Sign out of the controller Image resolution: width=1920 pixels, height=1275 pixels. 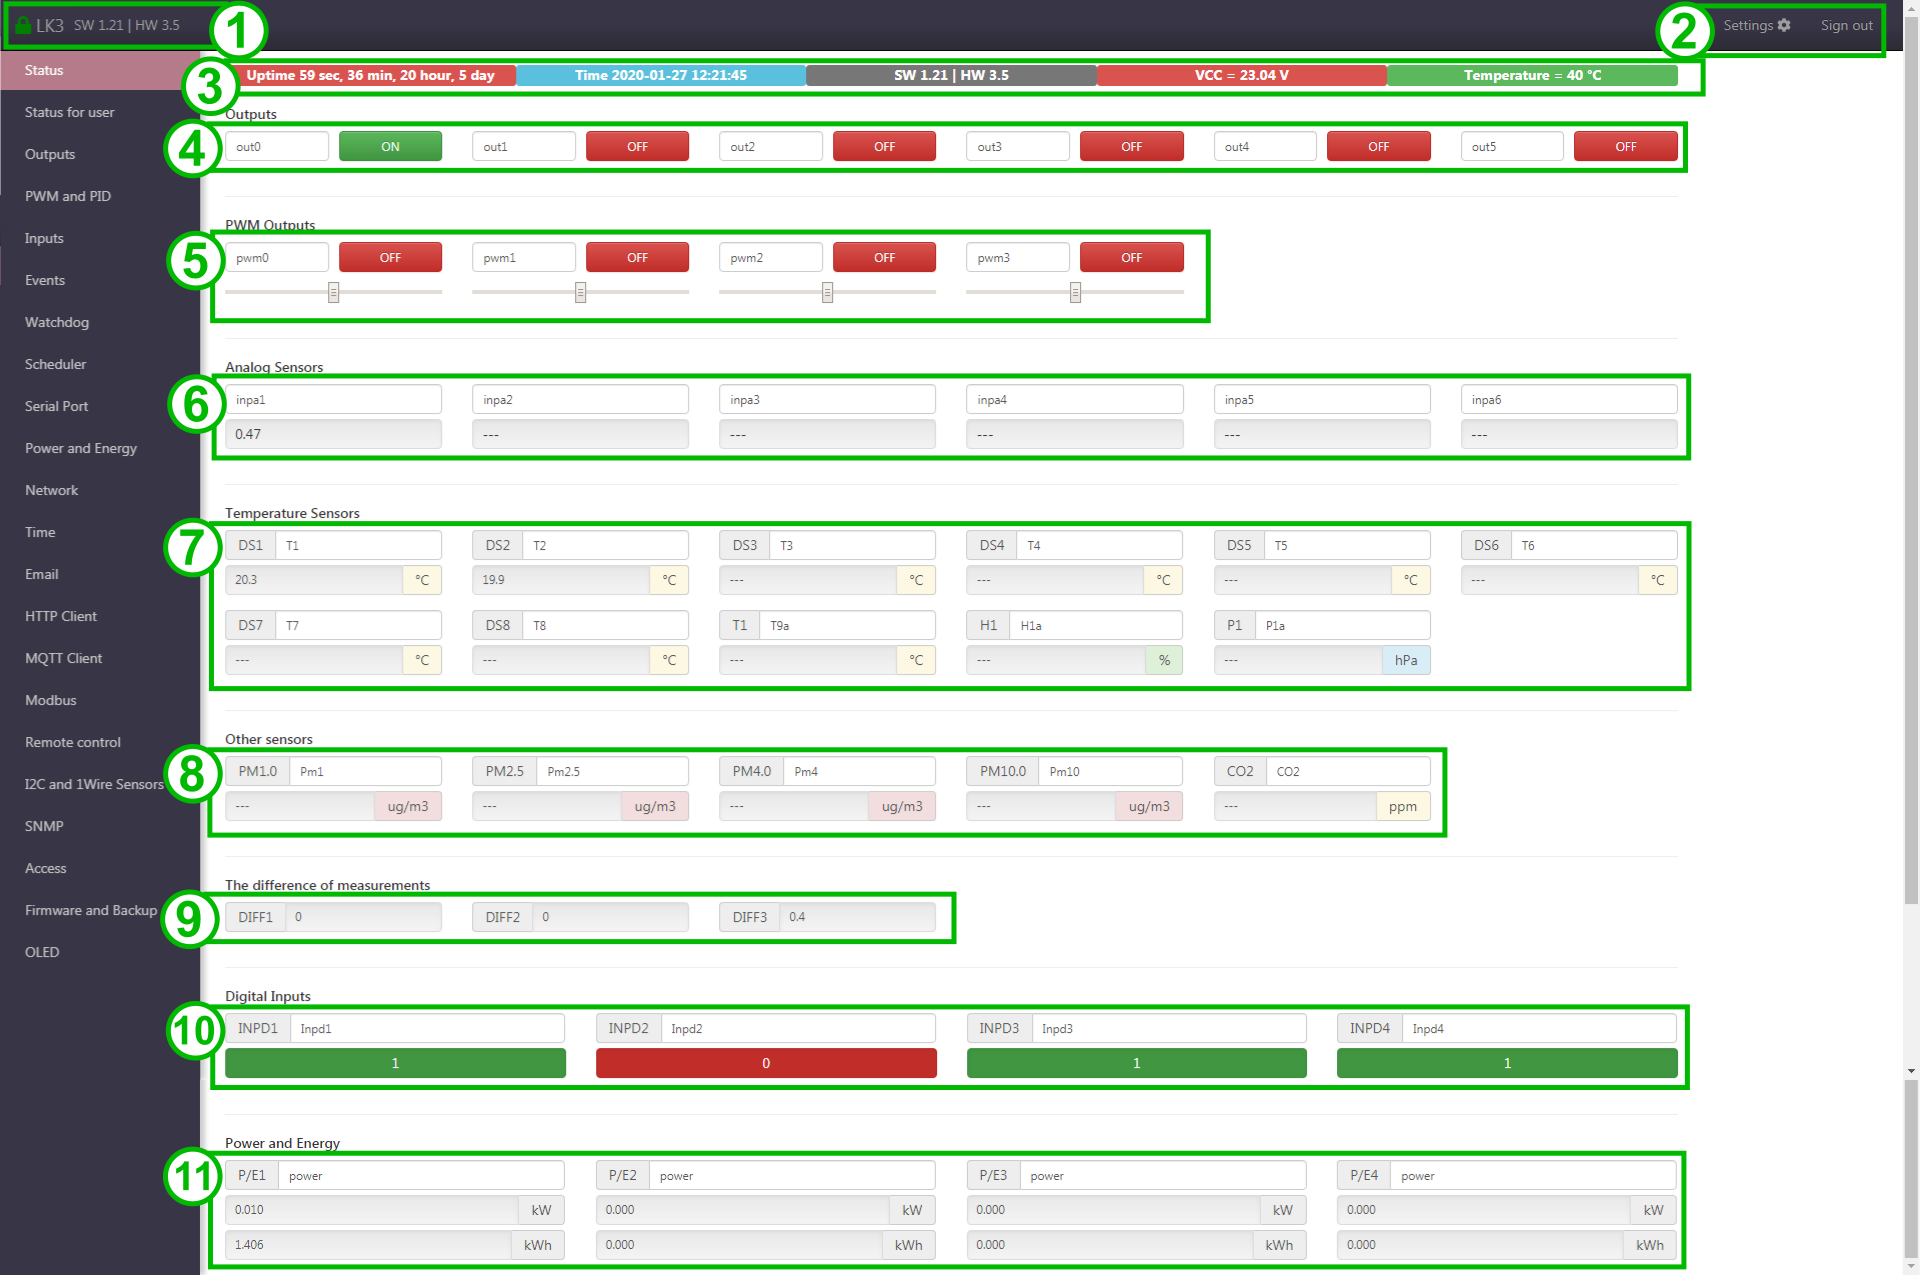(x=1846, y=25)
